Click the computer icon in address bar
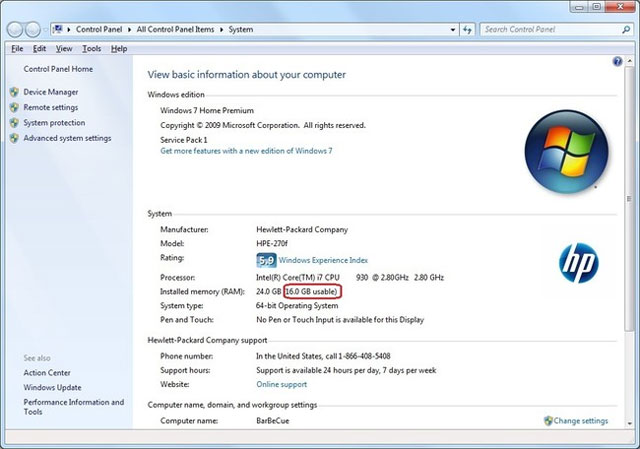 (58, 29)
